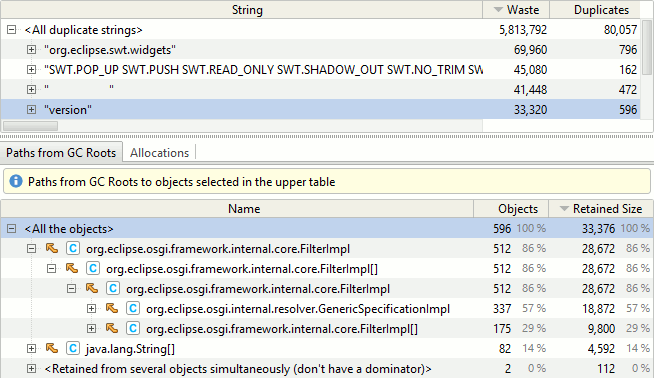Expand the "version" string row
654x378 pixels.
pyautogui.click(x=31, y=109)
